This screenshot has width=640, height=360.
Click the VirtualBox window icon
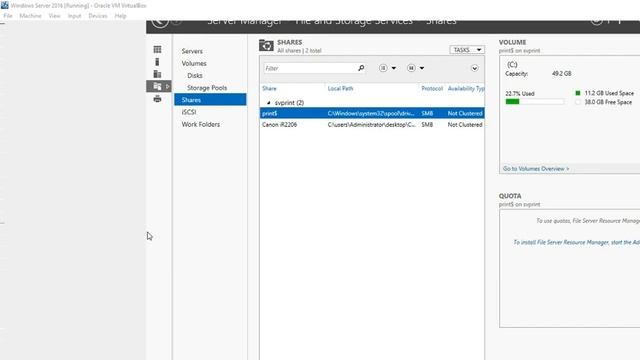pos(4,5)
